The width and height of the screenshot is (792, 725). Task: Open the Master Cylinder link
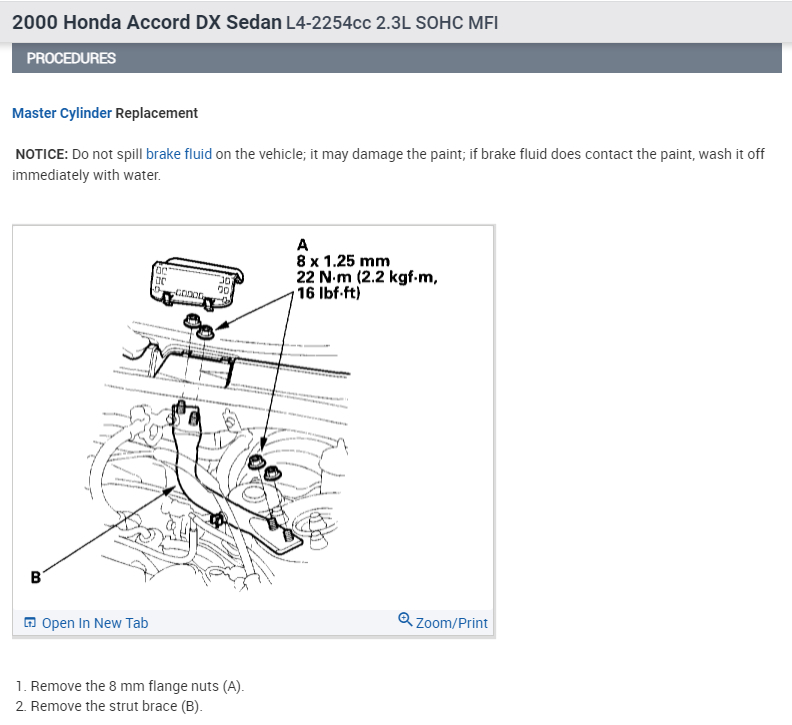[x=62, y=113]
